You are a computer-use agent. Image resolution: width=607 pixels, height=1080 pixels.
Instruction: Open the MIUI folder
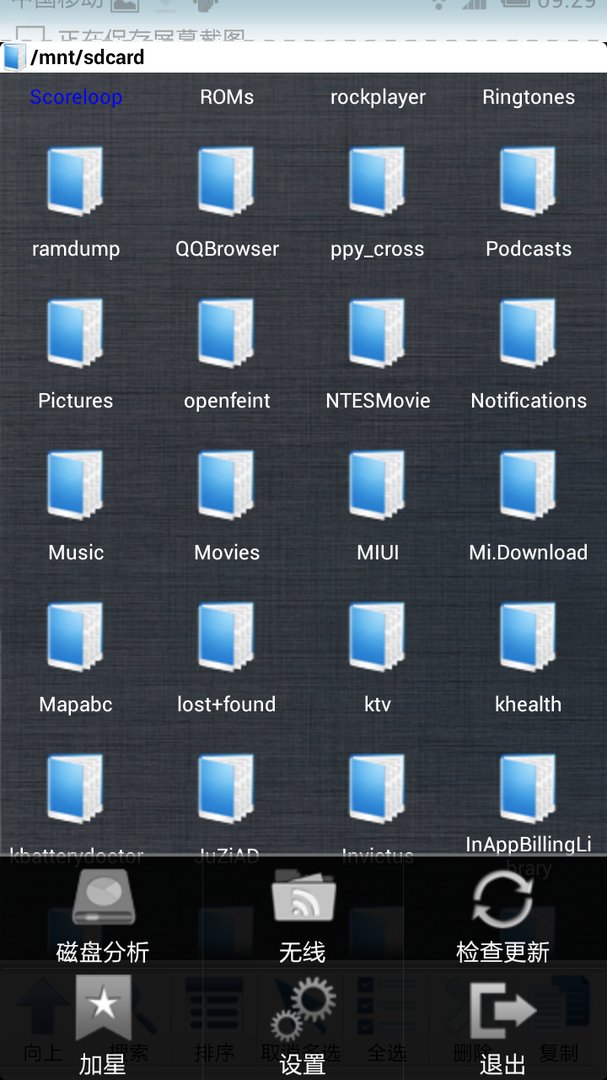click(378, 504)
